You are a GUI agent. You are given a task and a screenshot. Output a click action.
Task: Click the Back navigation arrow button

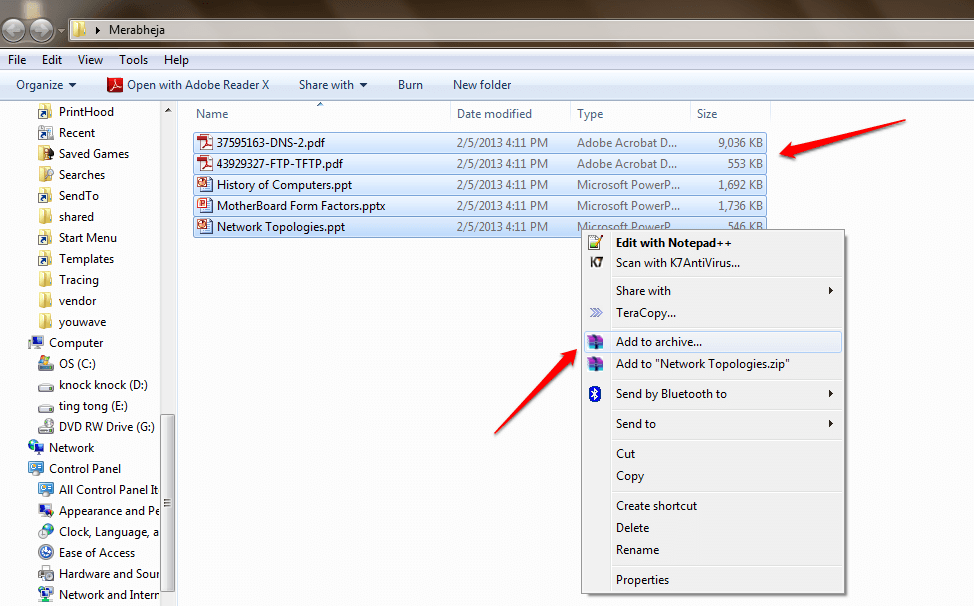click(14, 30)
